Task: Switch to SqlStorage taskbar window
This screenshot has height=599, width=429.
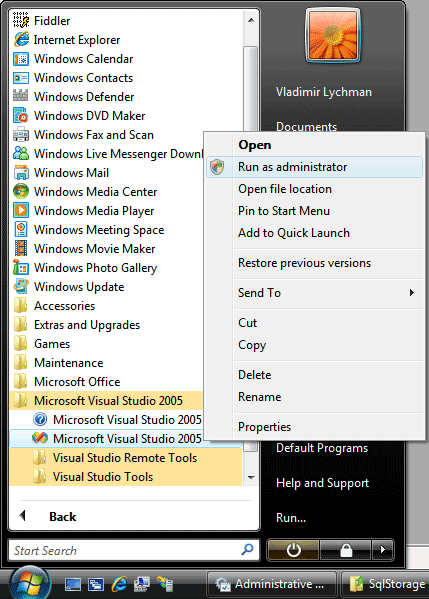Action: tap(385, 584)
